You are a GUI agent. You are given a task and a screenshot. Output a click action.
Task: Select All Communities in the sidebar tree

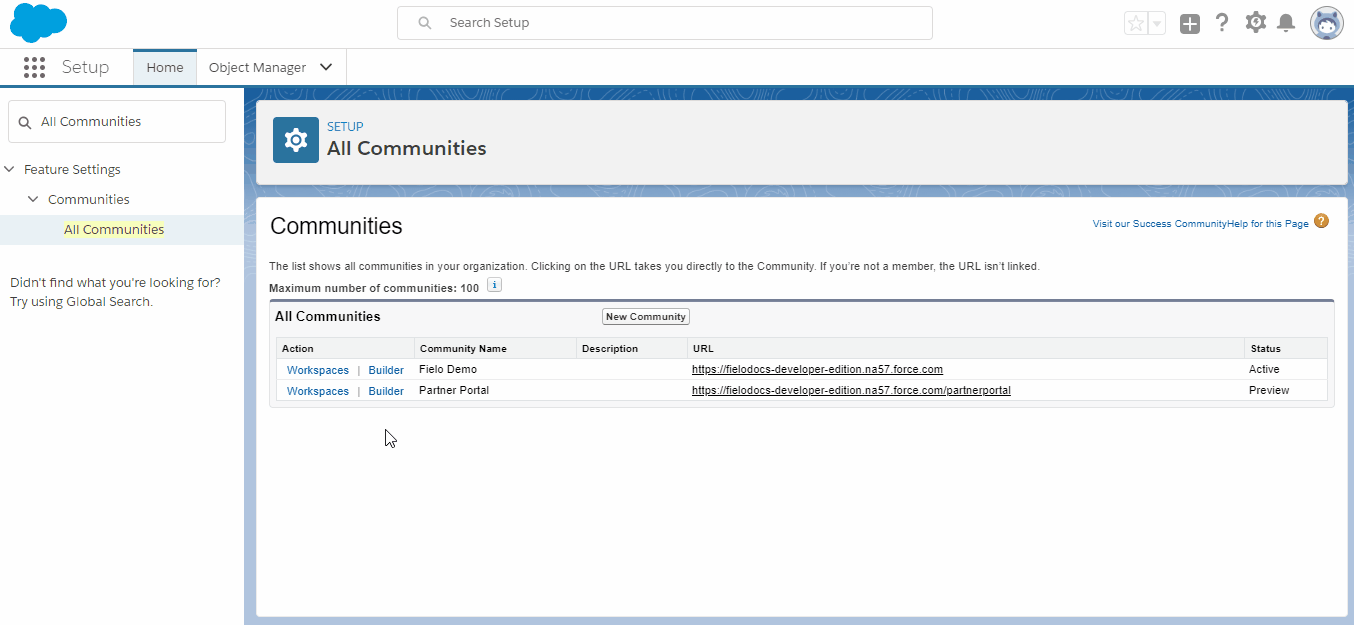(x=114, y=229)
